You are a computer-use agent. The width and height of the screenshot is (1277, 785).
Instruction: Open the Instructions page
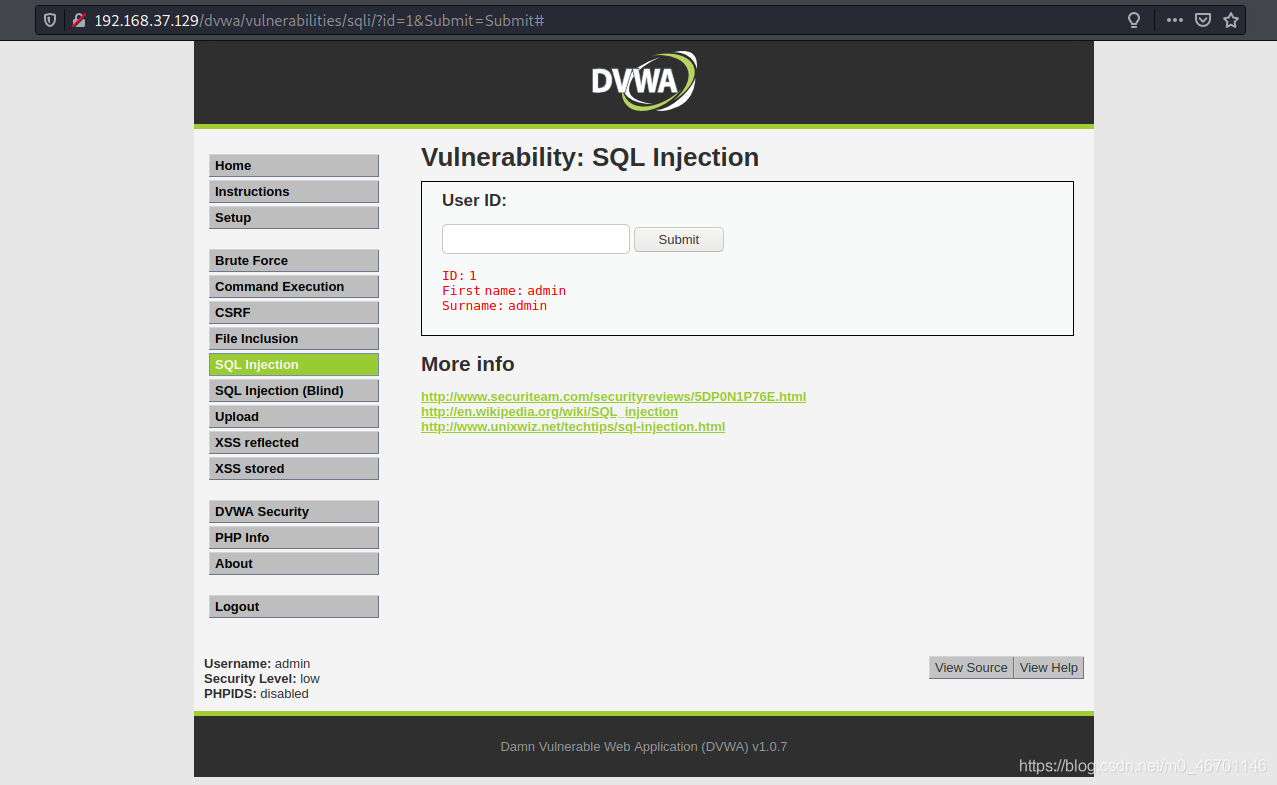[x=294, y=192]
